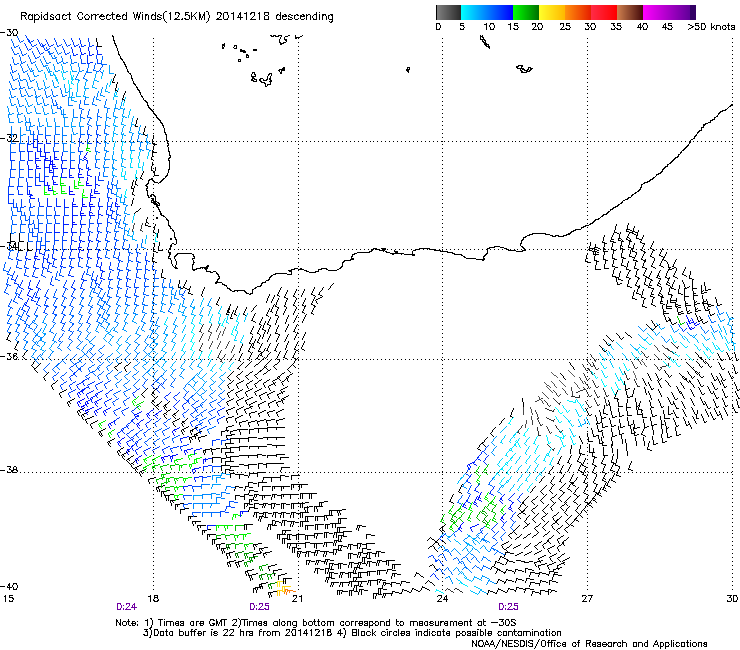
Task: Click the "20141218 descending" text in the title
Action: tap(275, 17)
